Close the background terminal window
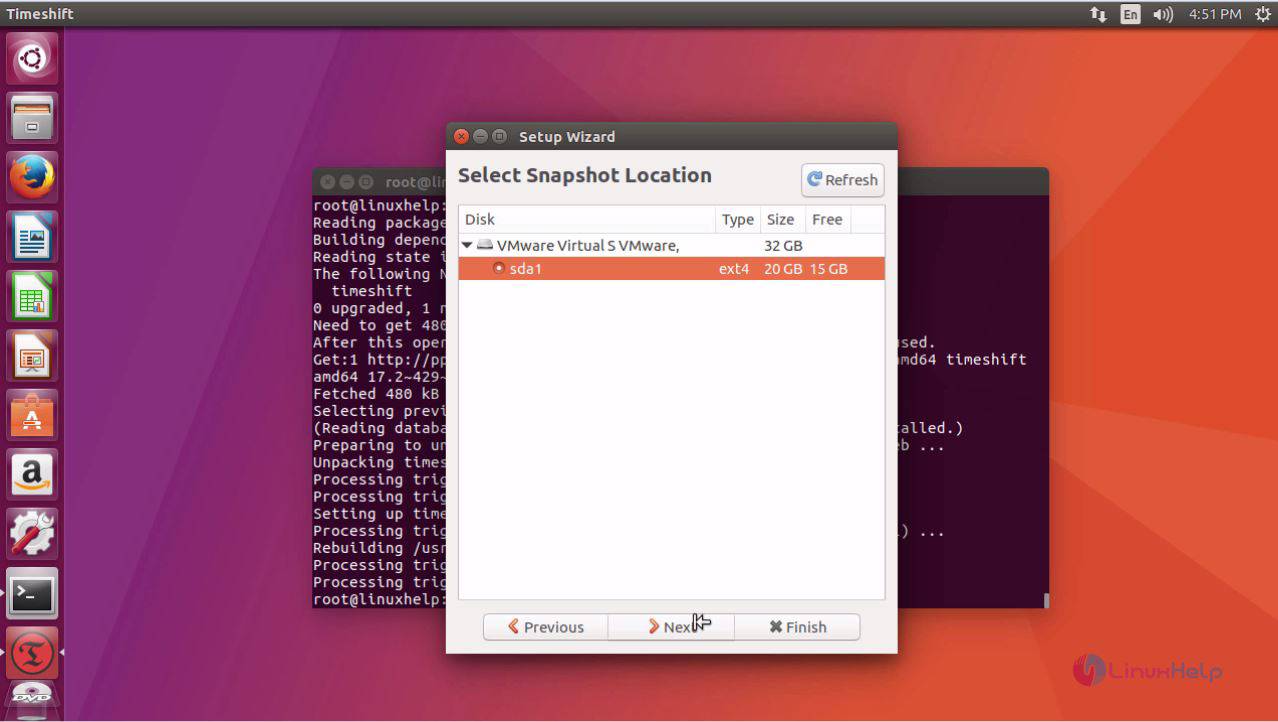This screenshot has width=1278, height=722. tap(327, 182)
